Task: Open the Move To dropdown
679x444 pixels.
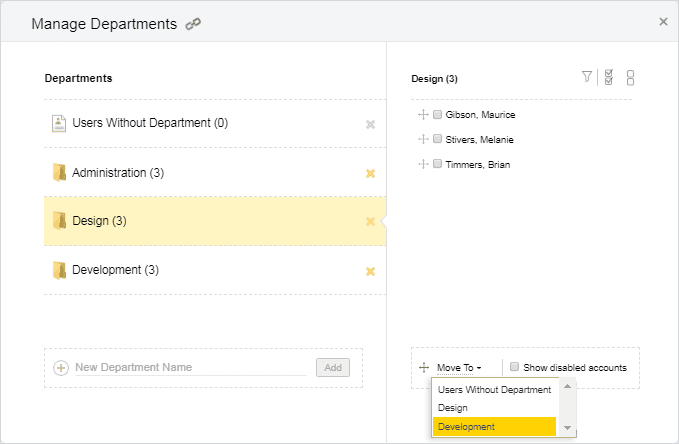Action: tap(459, 368)
